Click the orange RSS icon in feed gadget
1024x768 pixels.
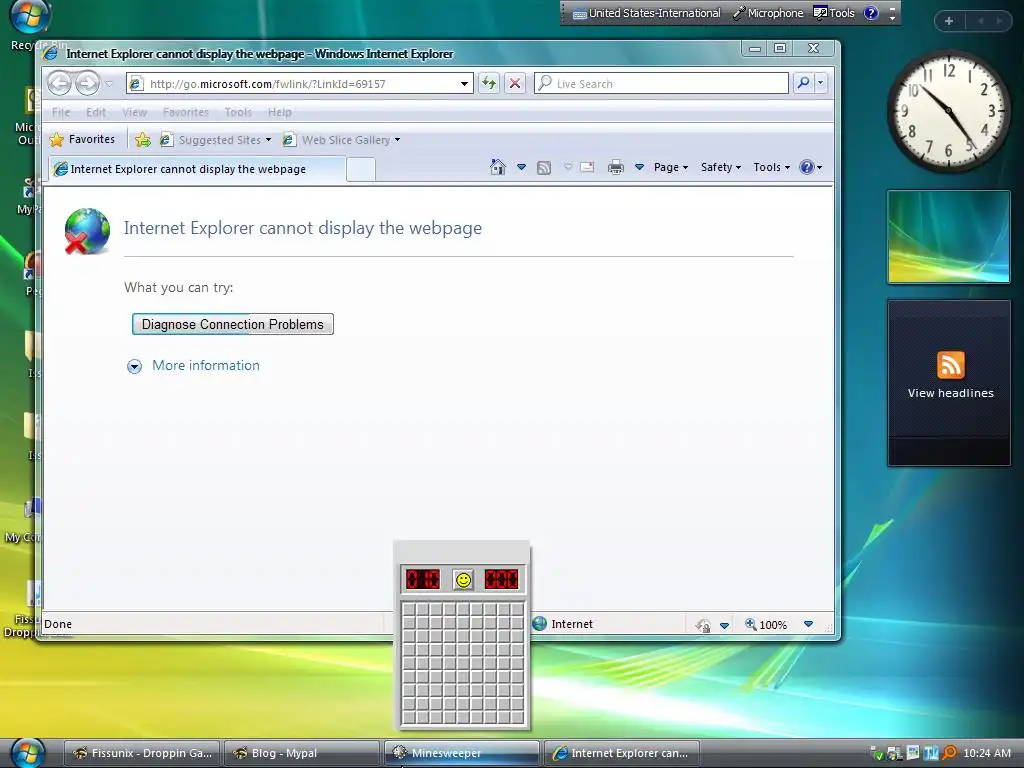click(950, 365)
